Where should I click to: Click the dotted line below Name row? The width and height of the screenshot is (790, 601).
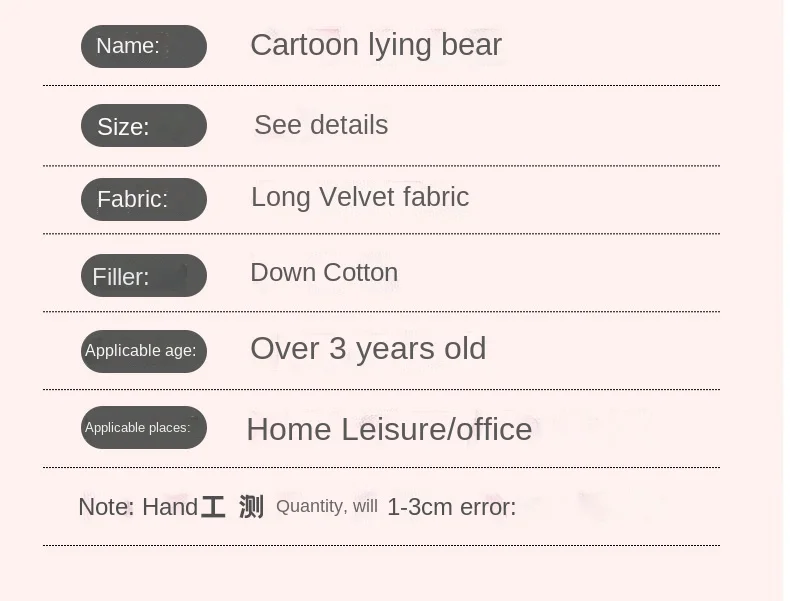pyautogui.click(x=381, y=86)
